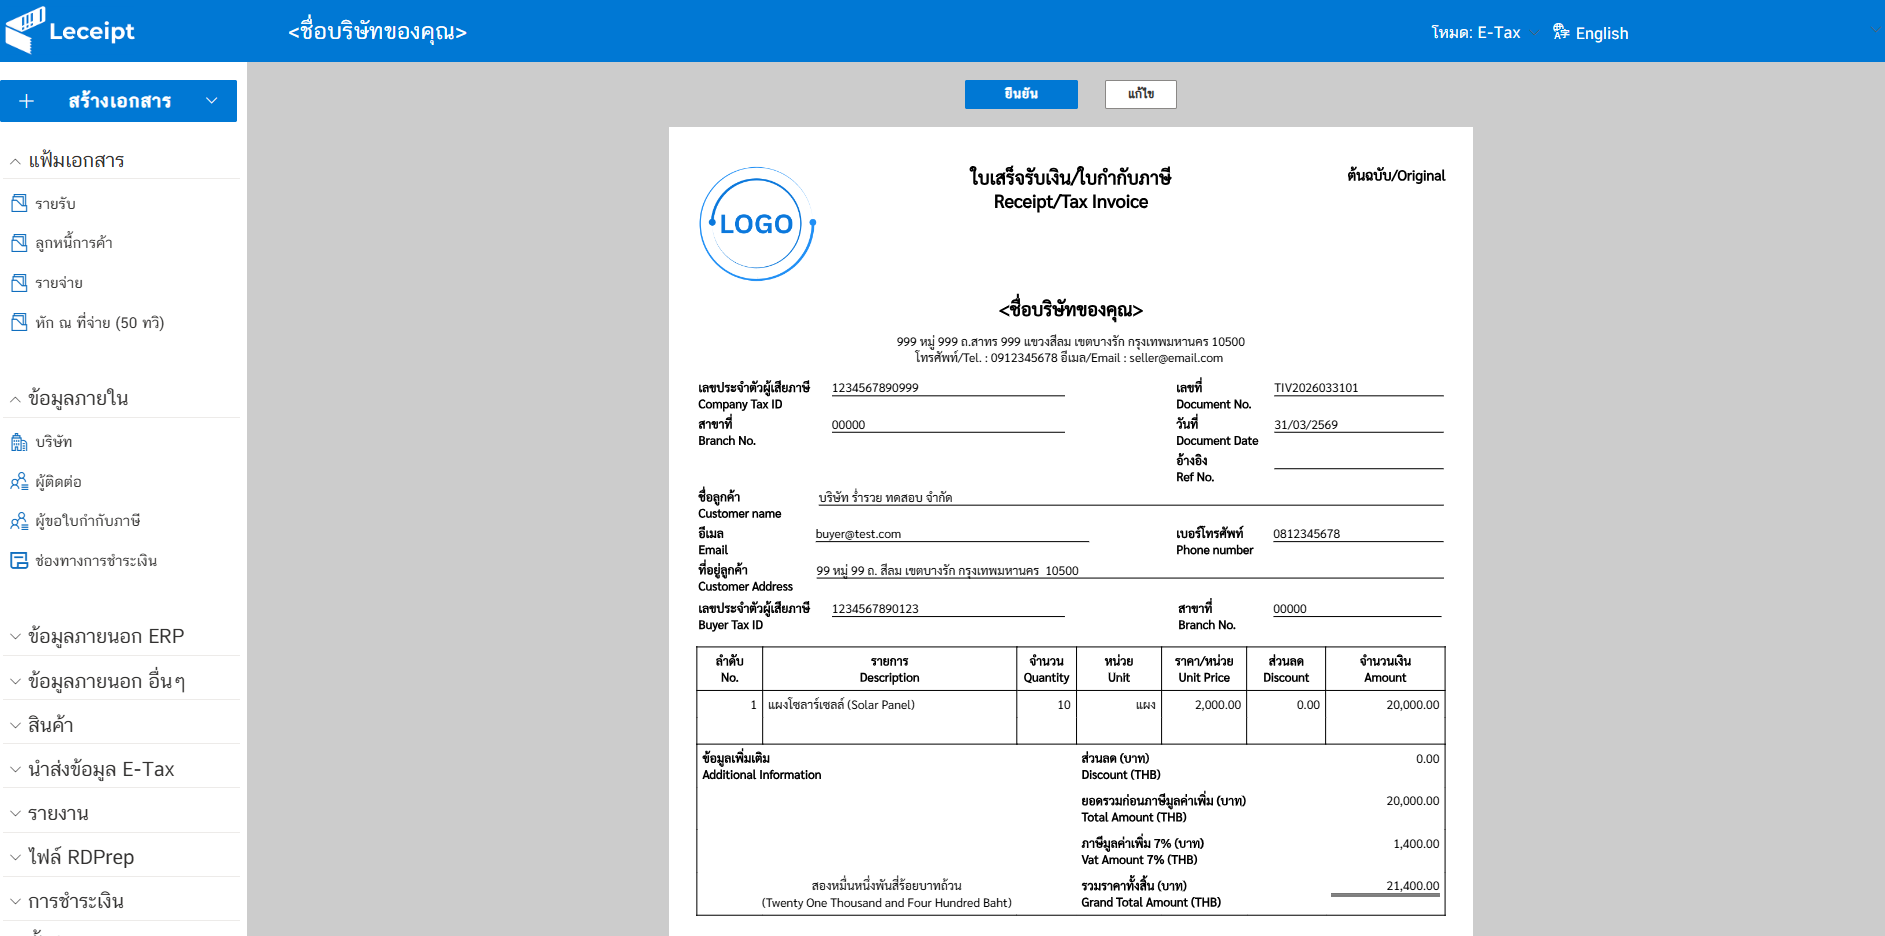Click the รายรับ document icon

click(19, 203)
